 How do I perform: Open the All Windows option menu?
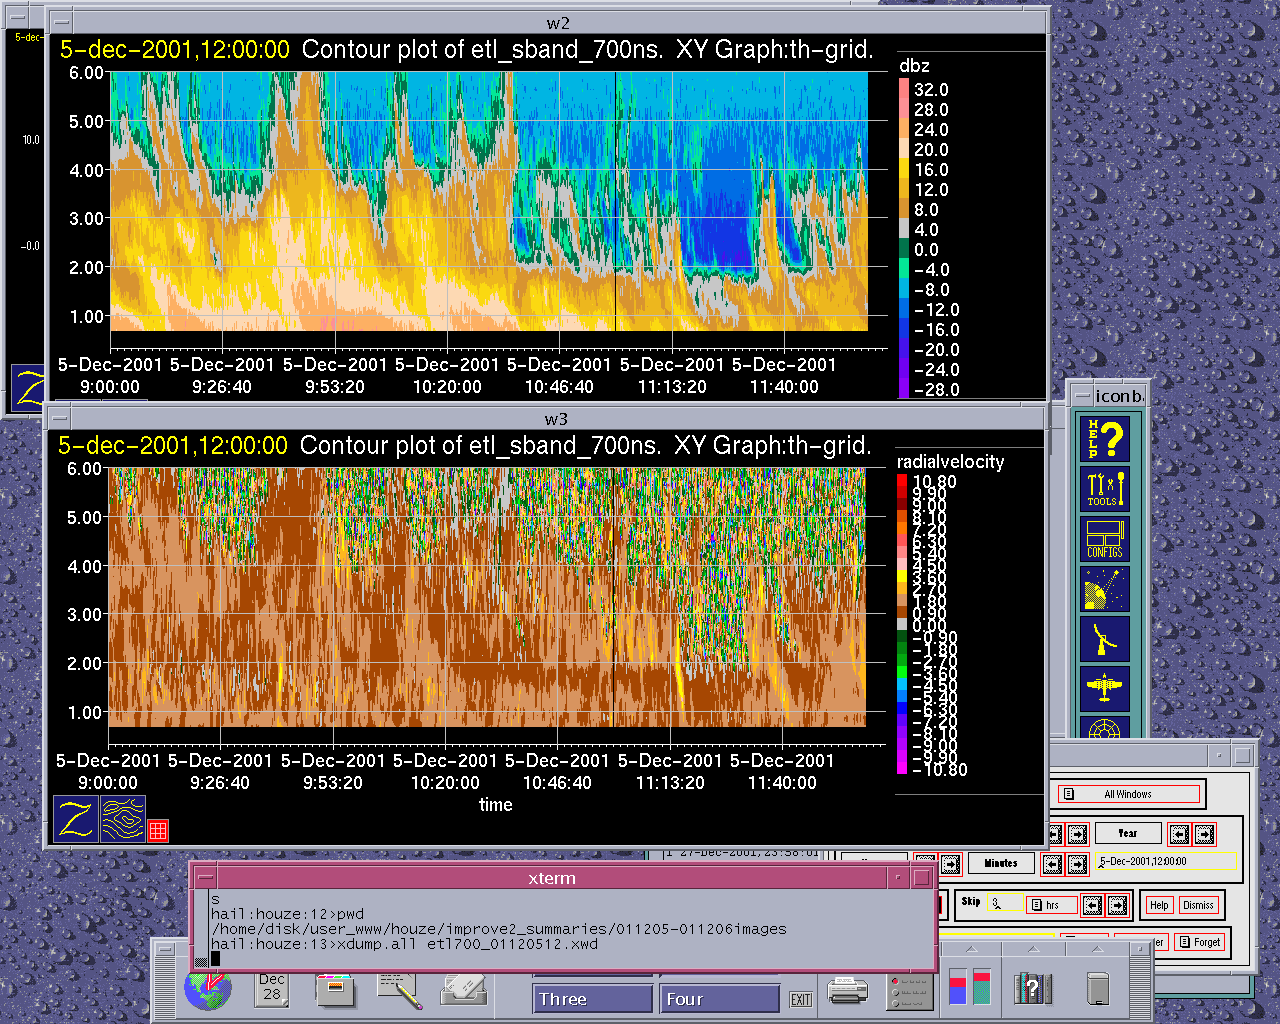tap(1128, 794)
